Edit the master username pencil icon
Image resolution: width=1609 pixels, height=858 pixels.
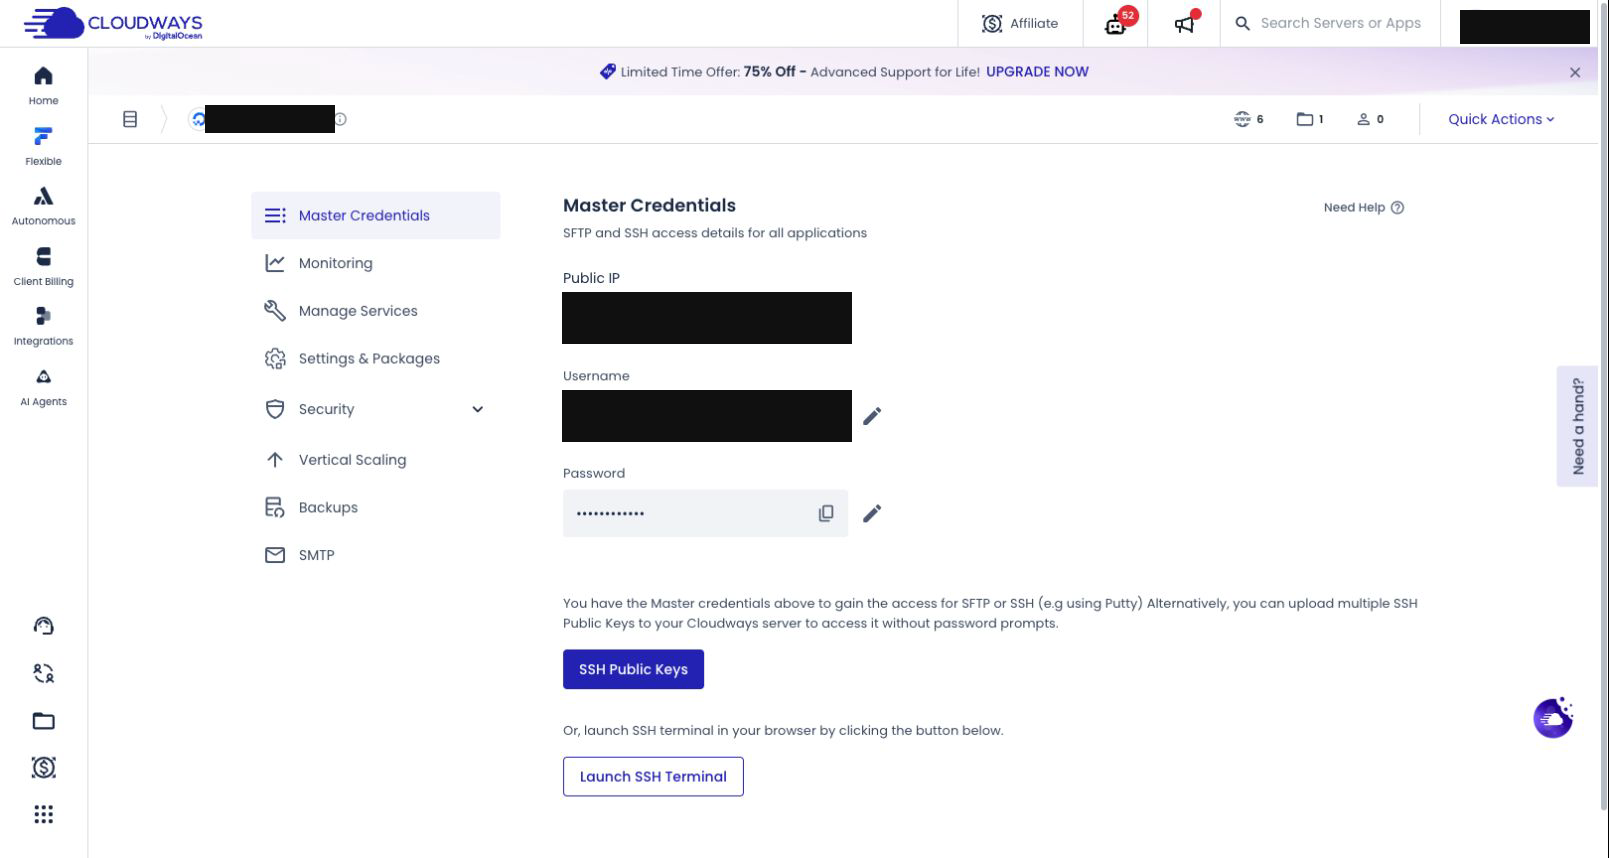872,416
